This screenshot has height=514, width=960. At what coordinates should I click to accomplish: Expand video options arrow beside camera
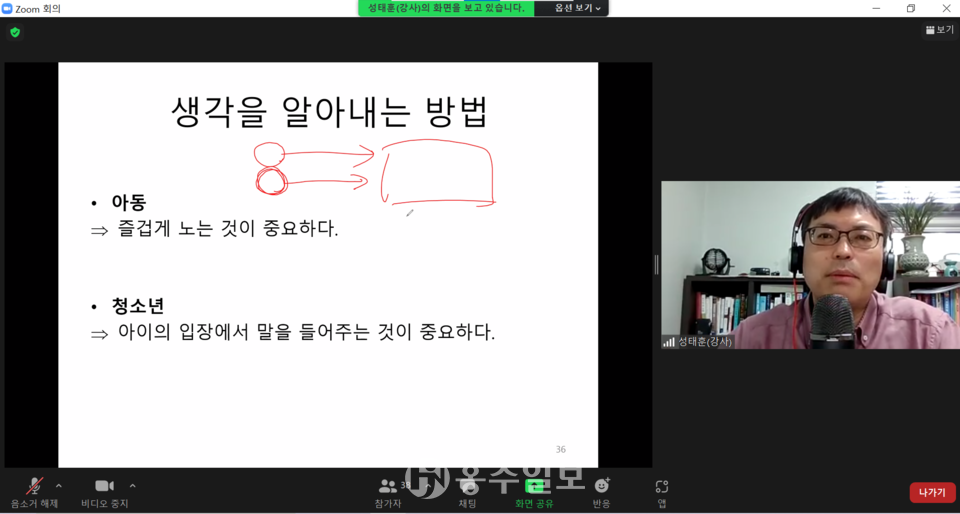[133, 486]
